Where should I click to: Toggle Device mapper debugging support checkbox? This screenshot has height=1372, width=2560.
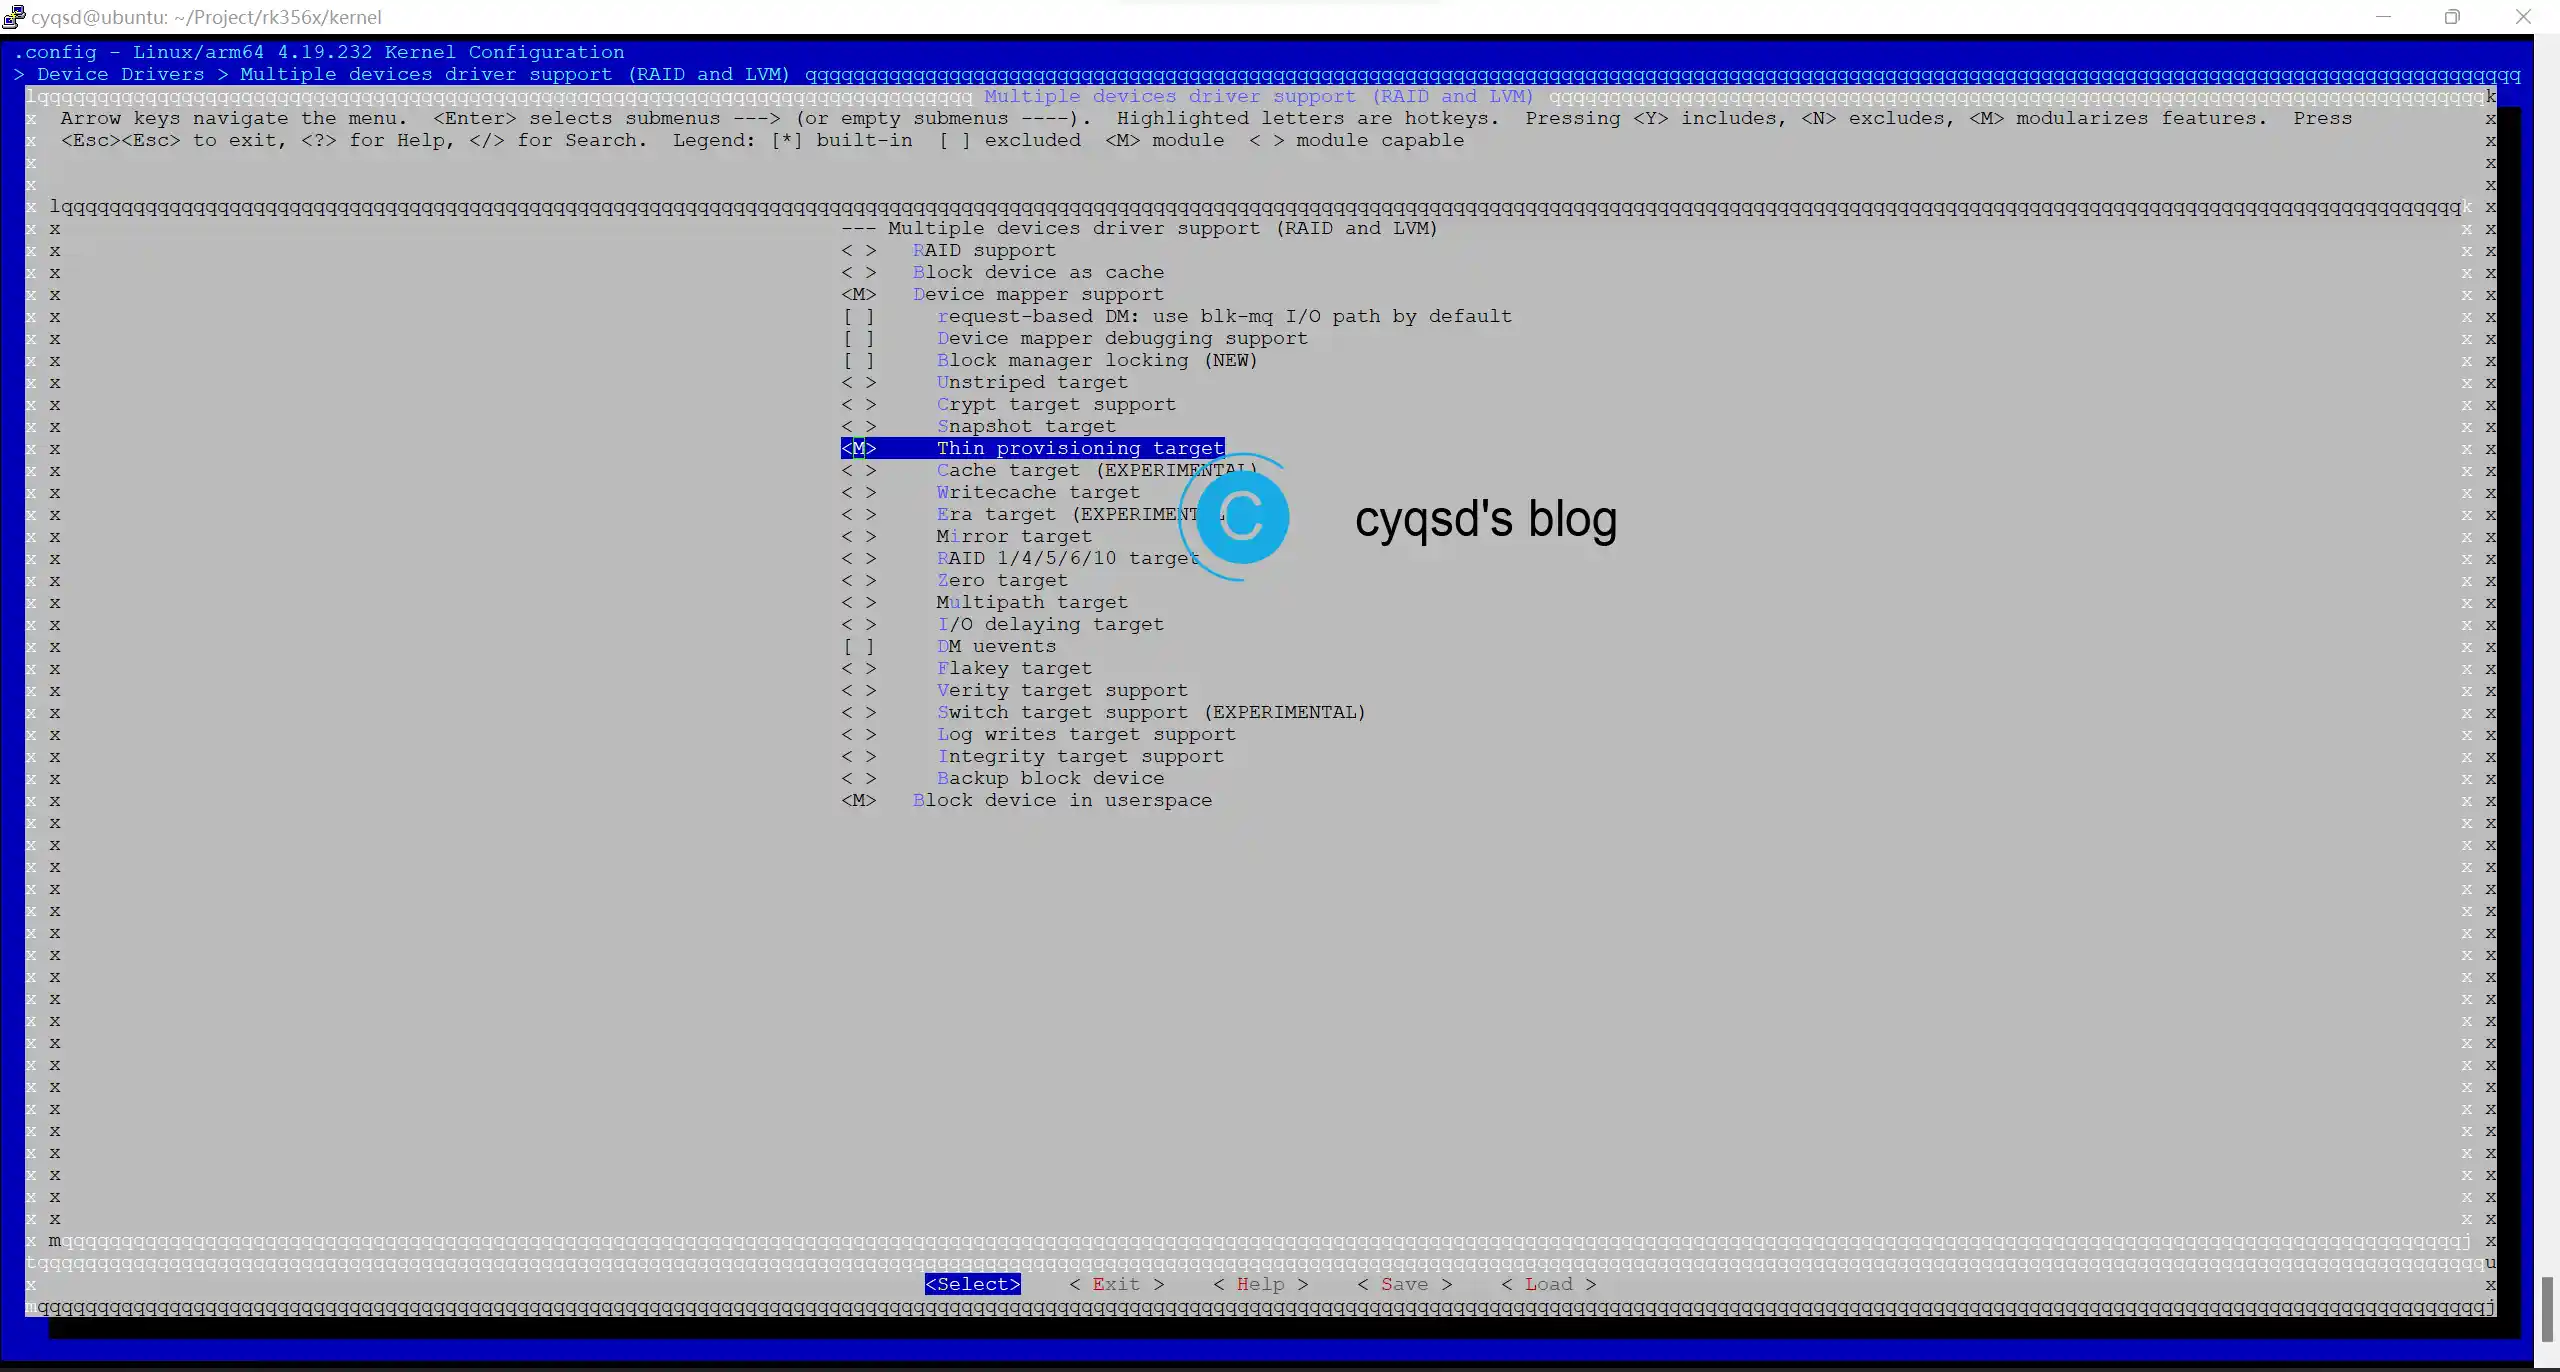click(x=858, y=338)
